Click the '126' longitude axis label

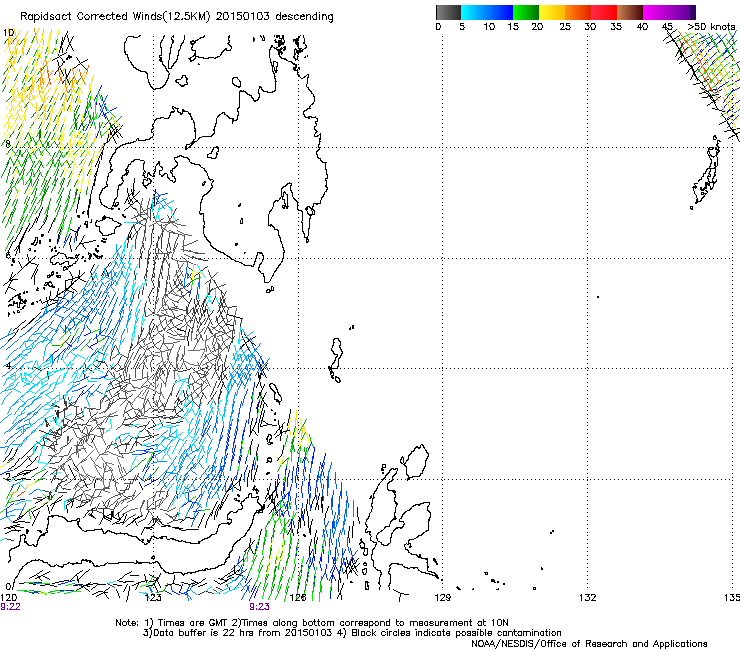(x=298, y=598)
